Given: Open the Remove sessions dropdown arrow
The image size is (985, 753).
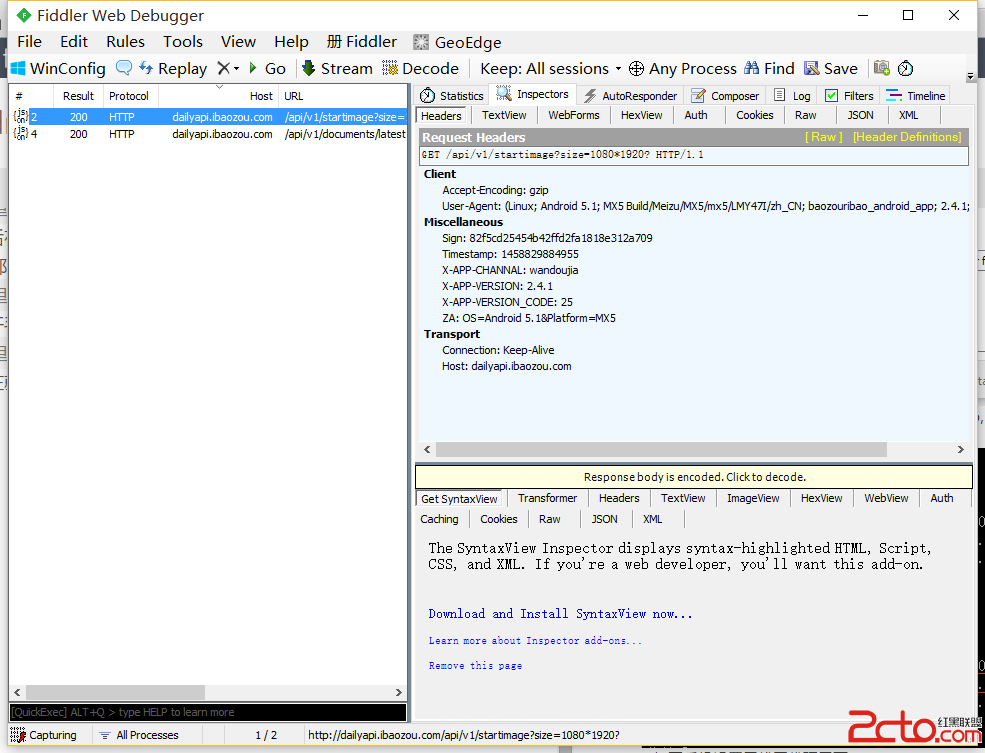Looking at the screenshot, I should point(236,68).
